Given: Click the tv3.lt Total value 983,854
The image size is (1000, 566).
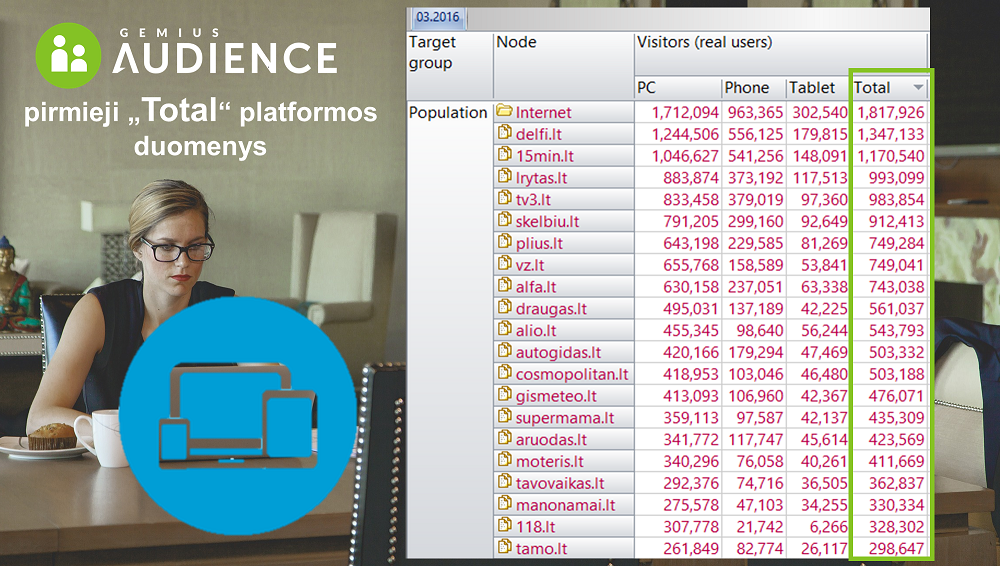Looking at the screenshot, I should [896, 200].
